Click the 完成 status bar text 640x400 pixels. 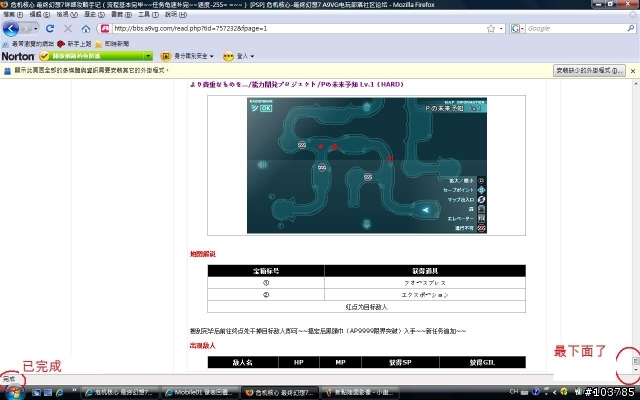(x=9, y=379)
